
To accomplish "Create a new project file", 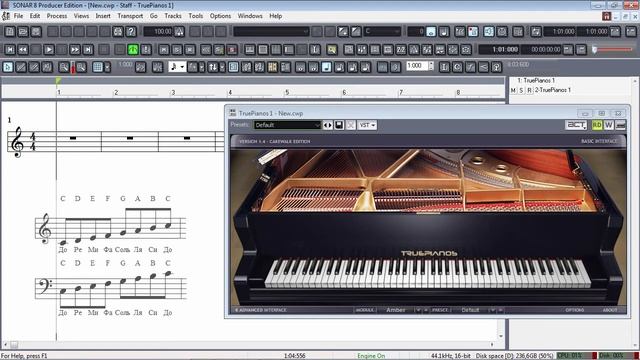I will (10, 31).
